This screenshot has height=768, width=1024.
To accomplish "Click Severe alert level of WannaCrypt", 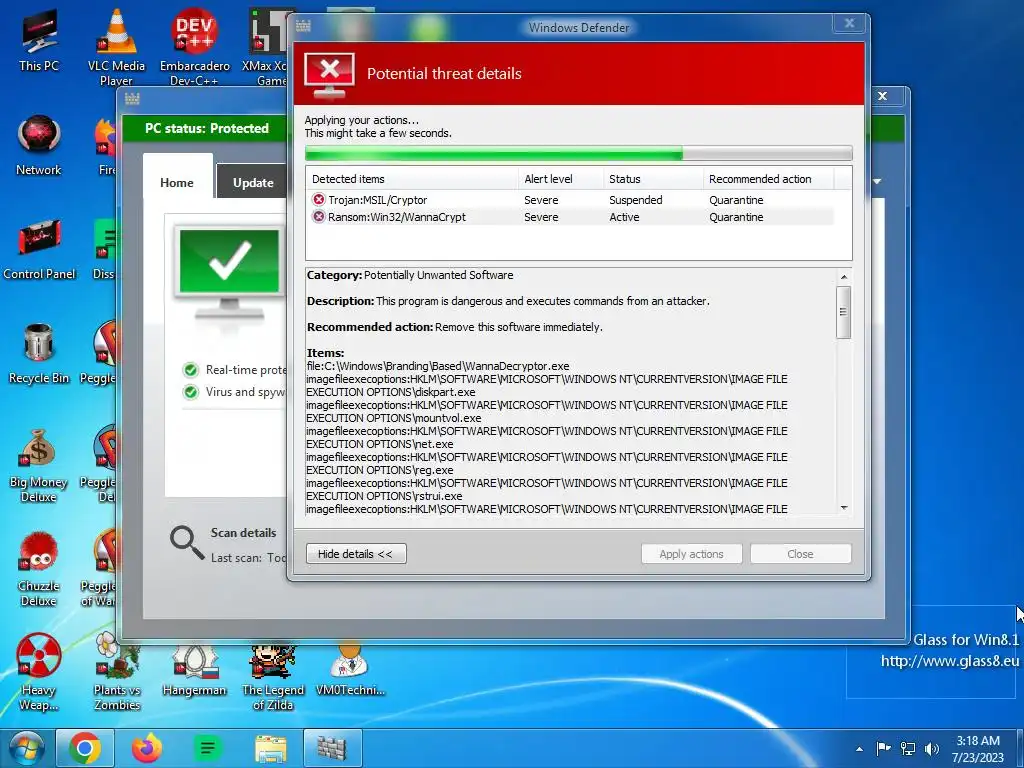I will (x=541, y=217).
